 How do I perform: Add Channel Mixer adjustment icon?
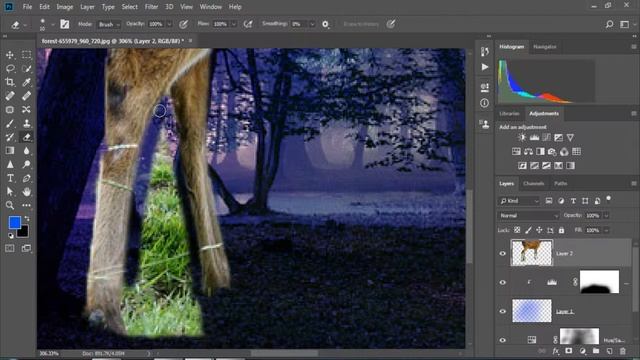click(x=564, y=152)
